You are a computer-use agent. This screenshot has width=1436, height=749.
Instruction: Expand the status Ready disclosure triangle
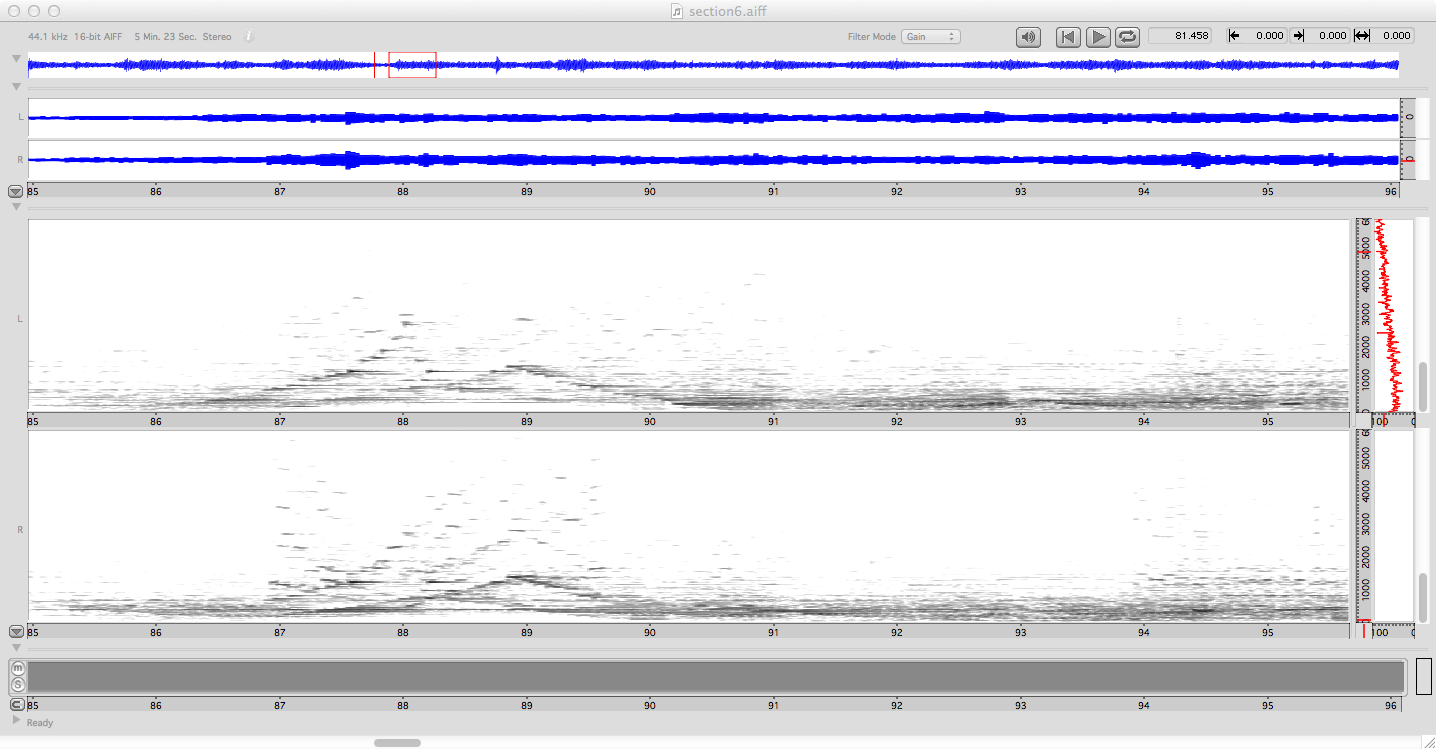tap(16, 719)
